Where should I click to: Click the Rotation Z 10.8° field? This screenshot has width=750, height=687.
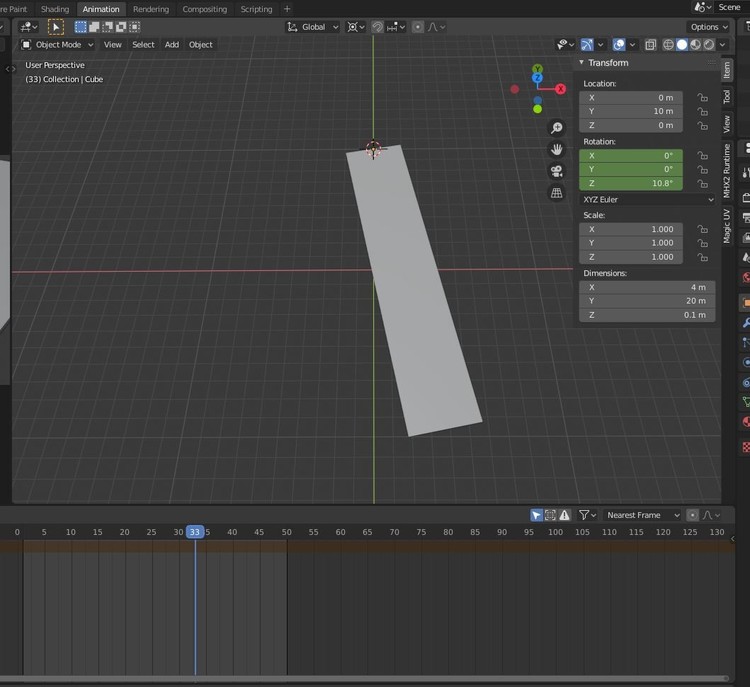631,183
